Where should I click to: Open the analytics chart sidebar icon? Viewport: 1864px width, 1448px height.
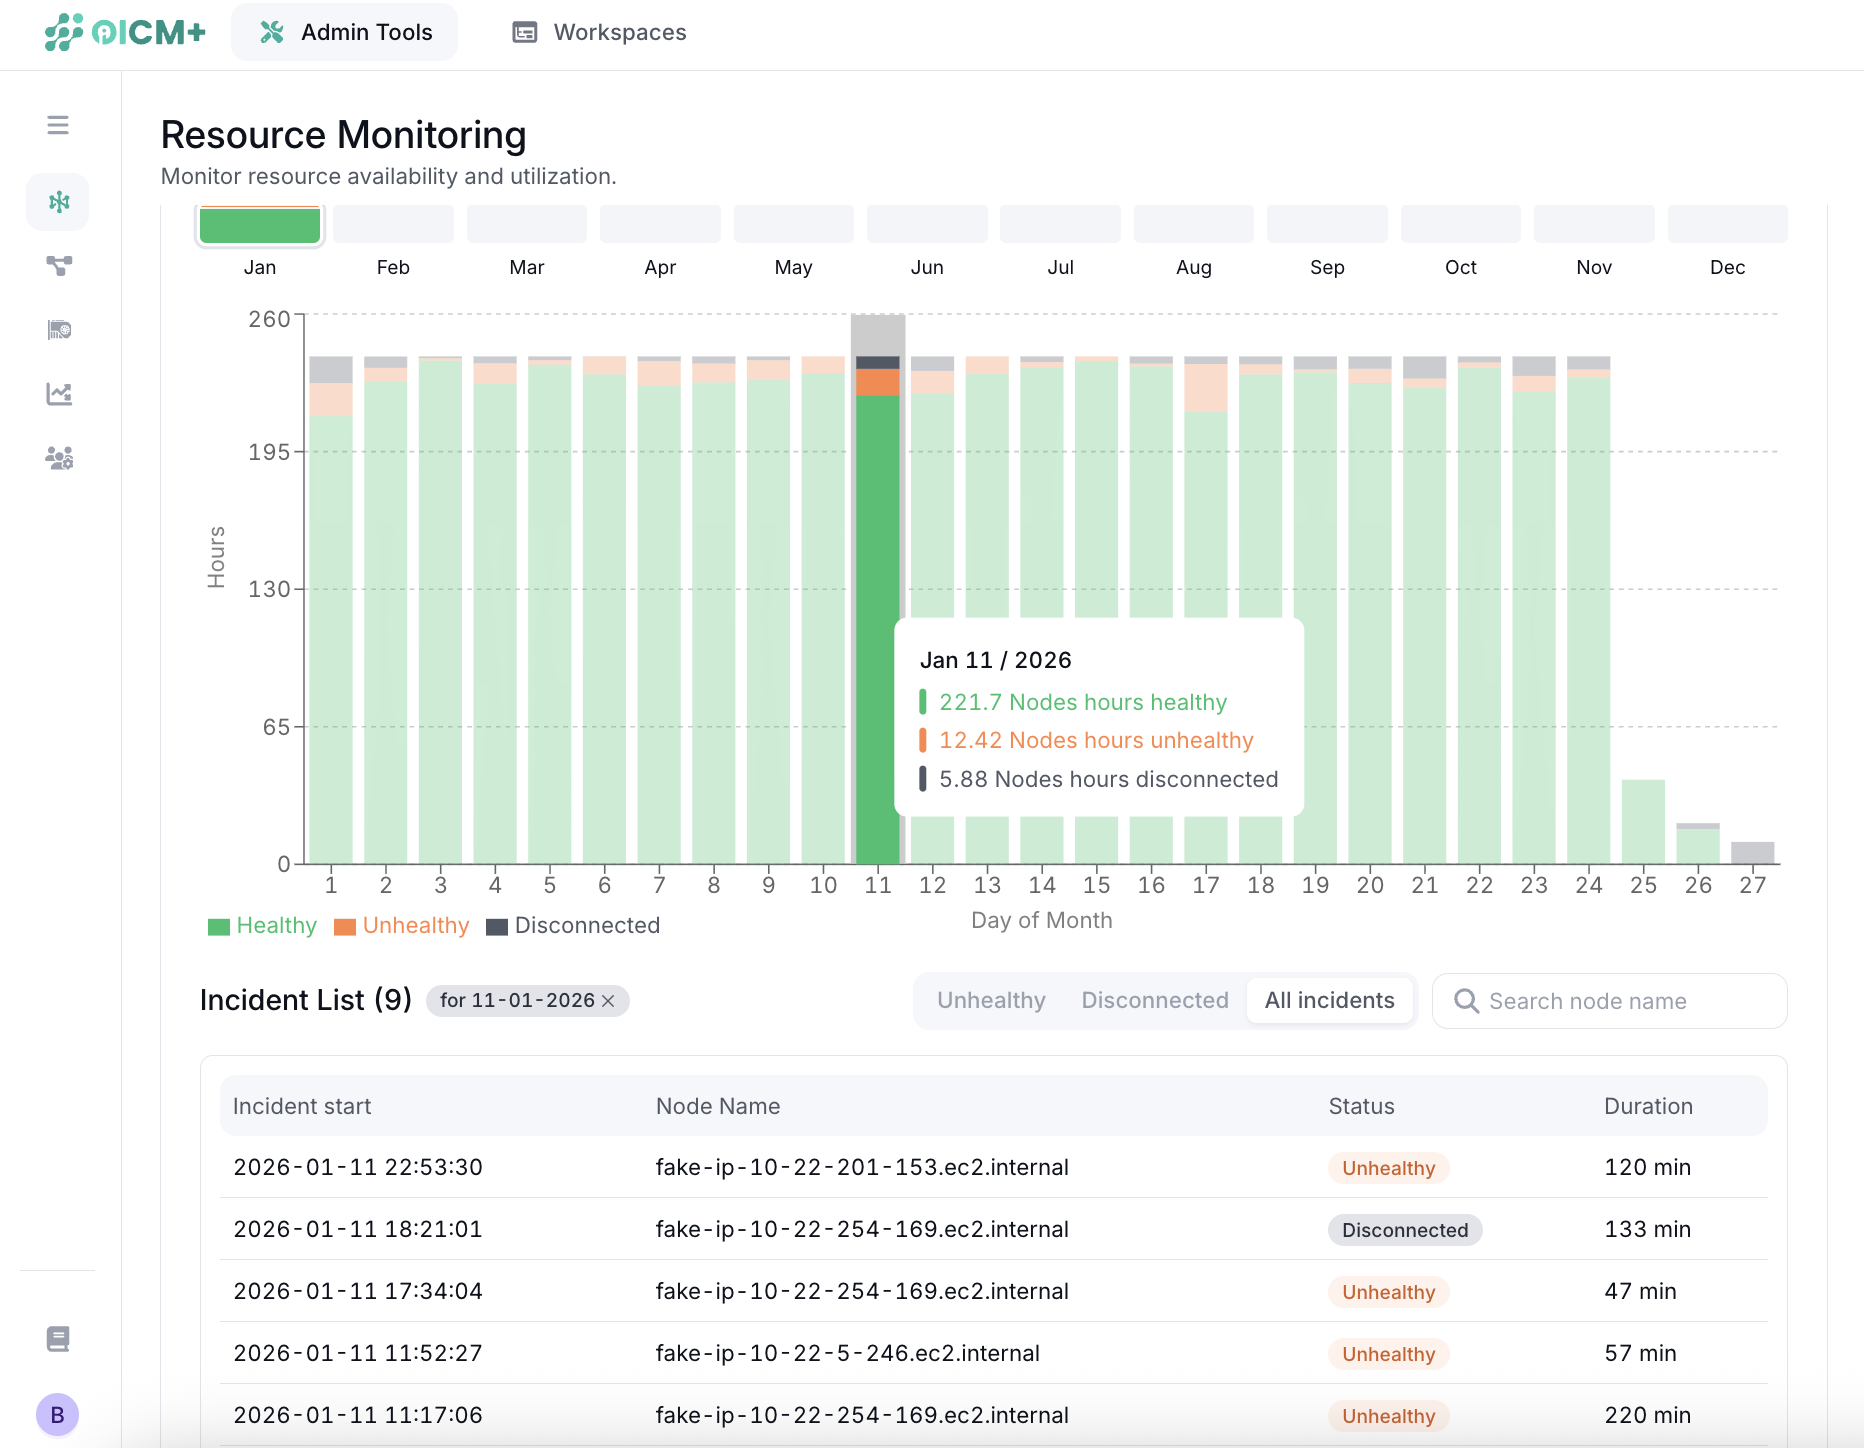(x=58, y=394)
